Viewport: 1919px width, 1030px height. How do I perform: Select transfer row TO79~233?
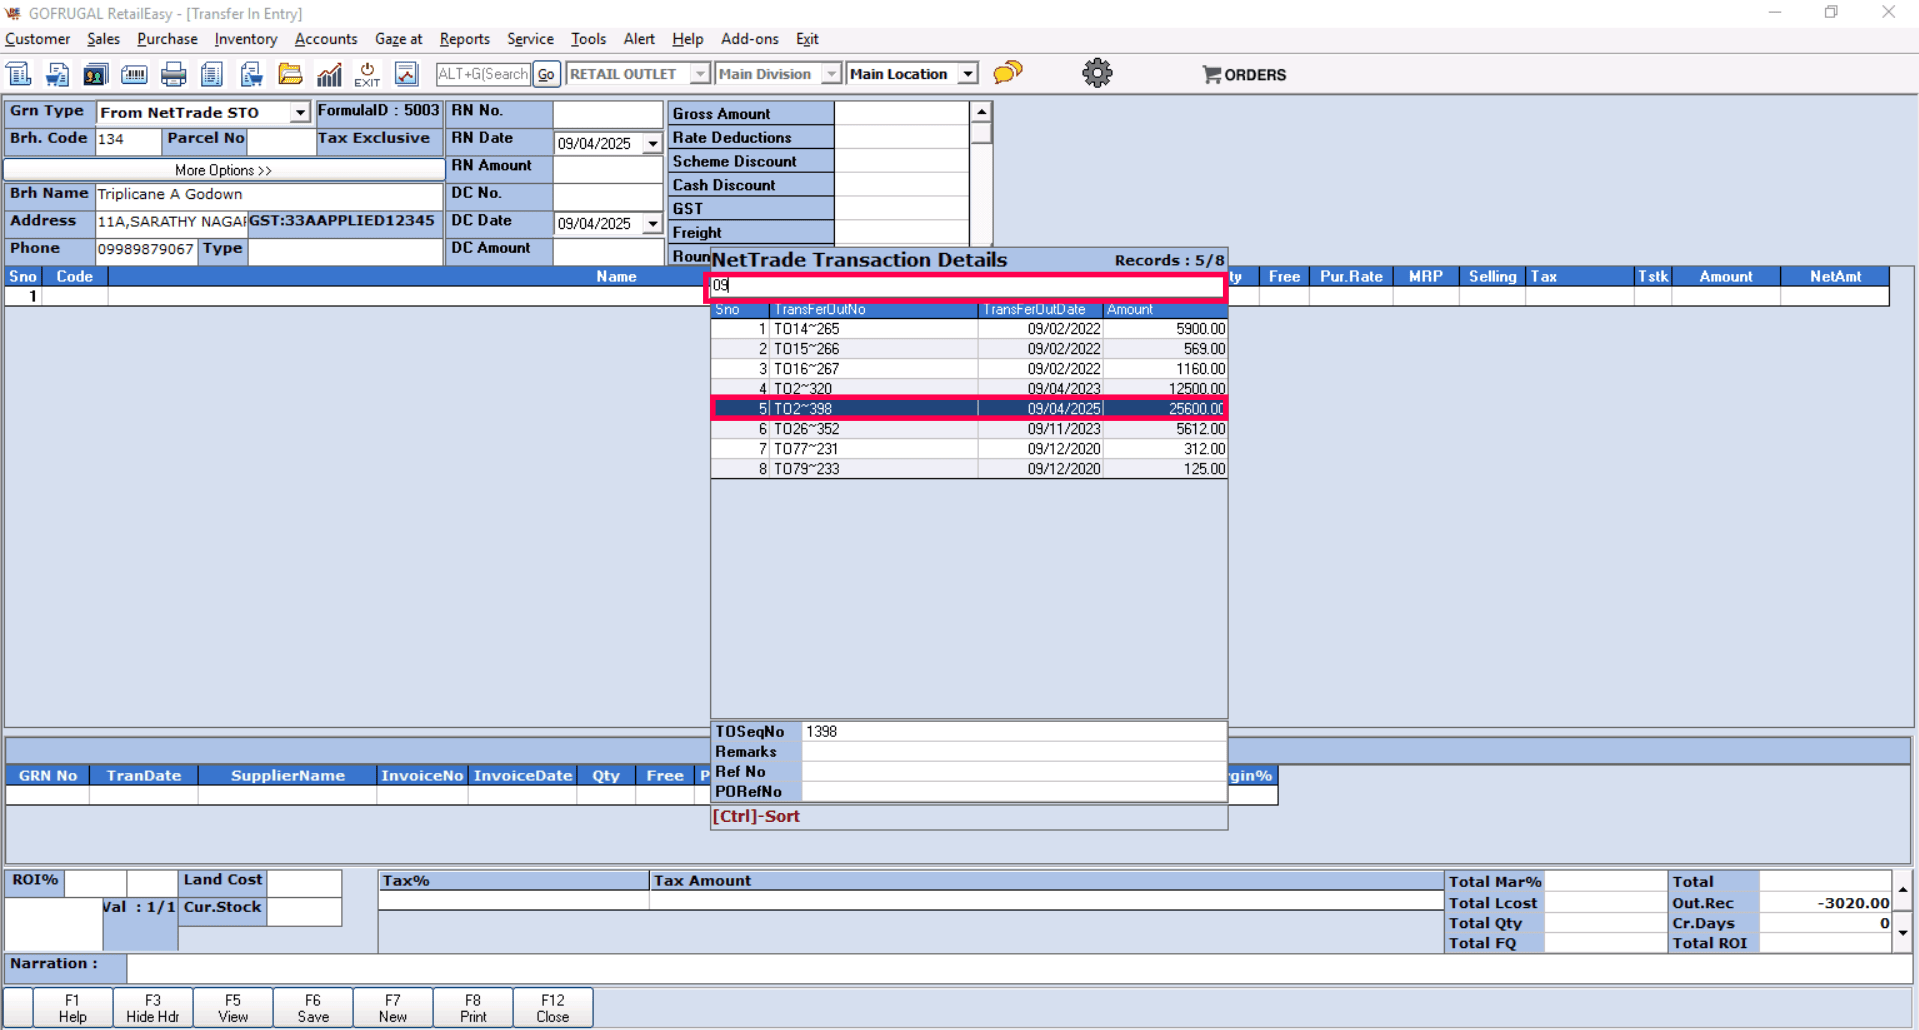[x=969, y=469]
